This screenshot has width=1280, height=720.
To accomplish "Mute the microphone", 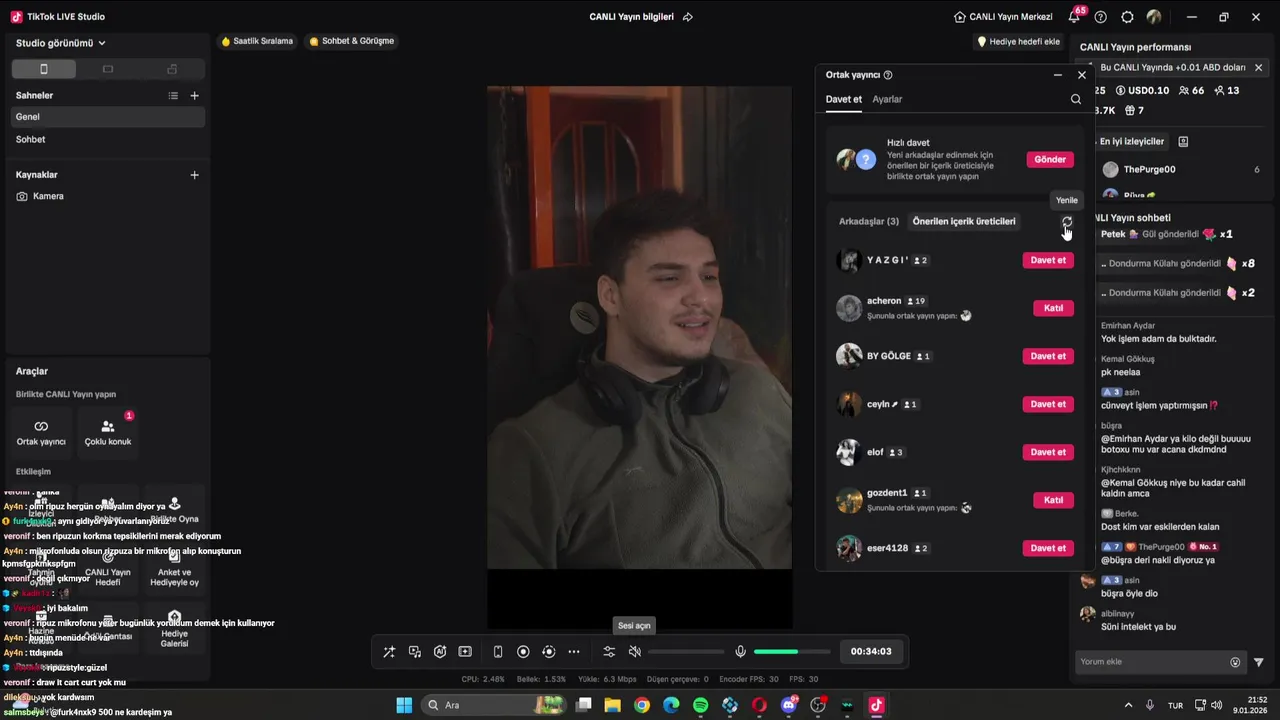I will point(740,652).
